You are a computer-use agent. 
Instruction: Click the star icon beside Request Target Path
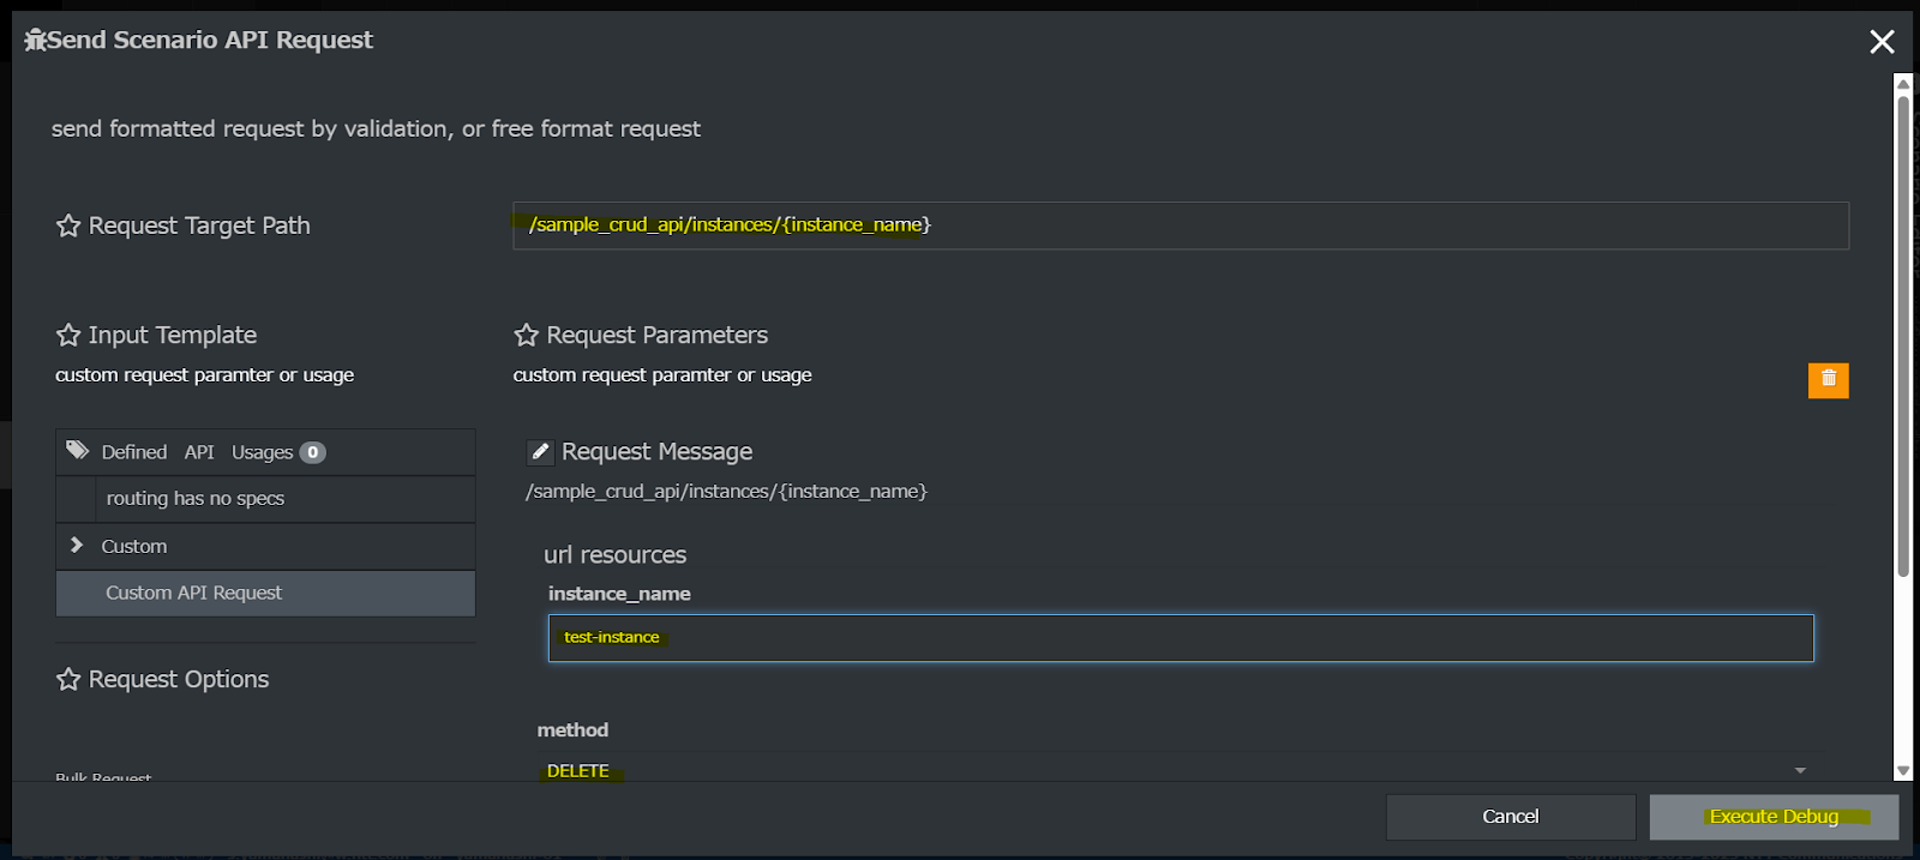pos(68,226)
